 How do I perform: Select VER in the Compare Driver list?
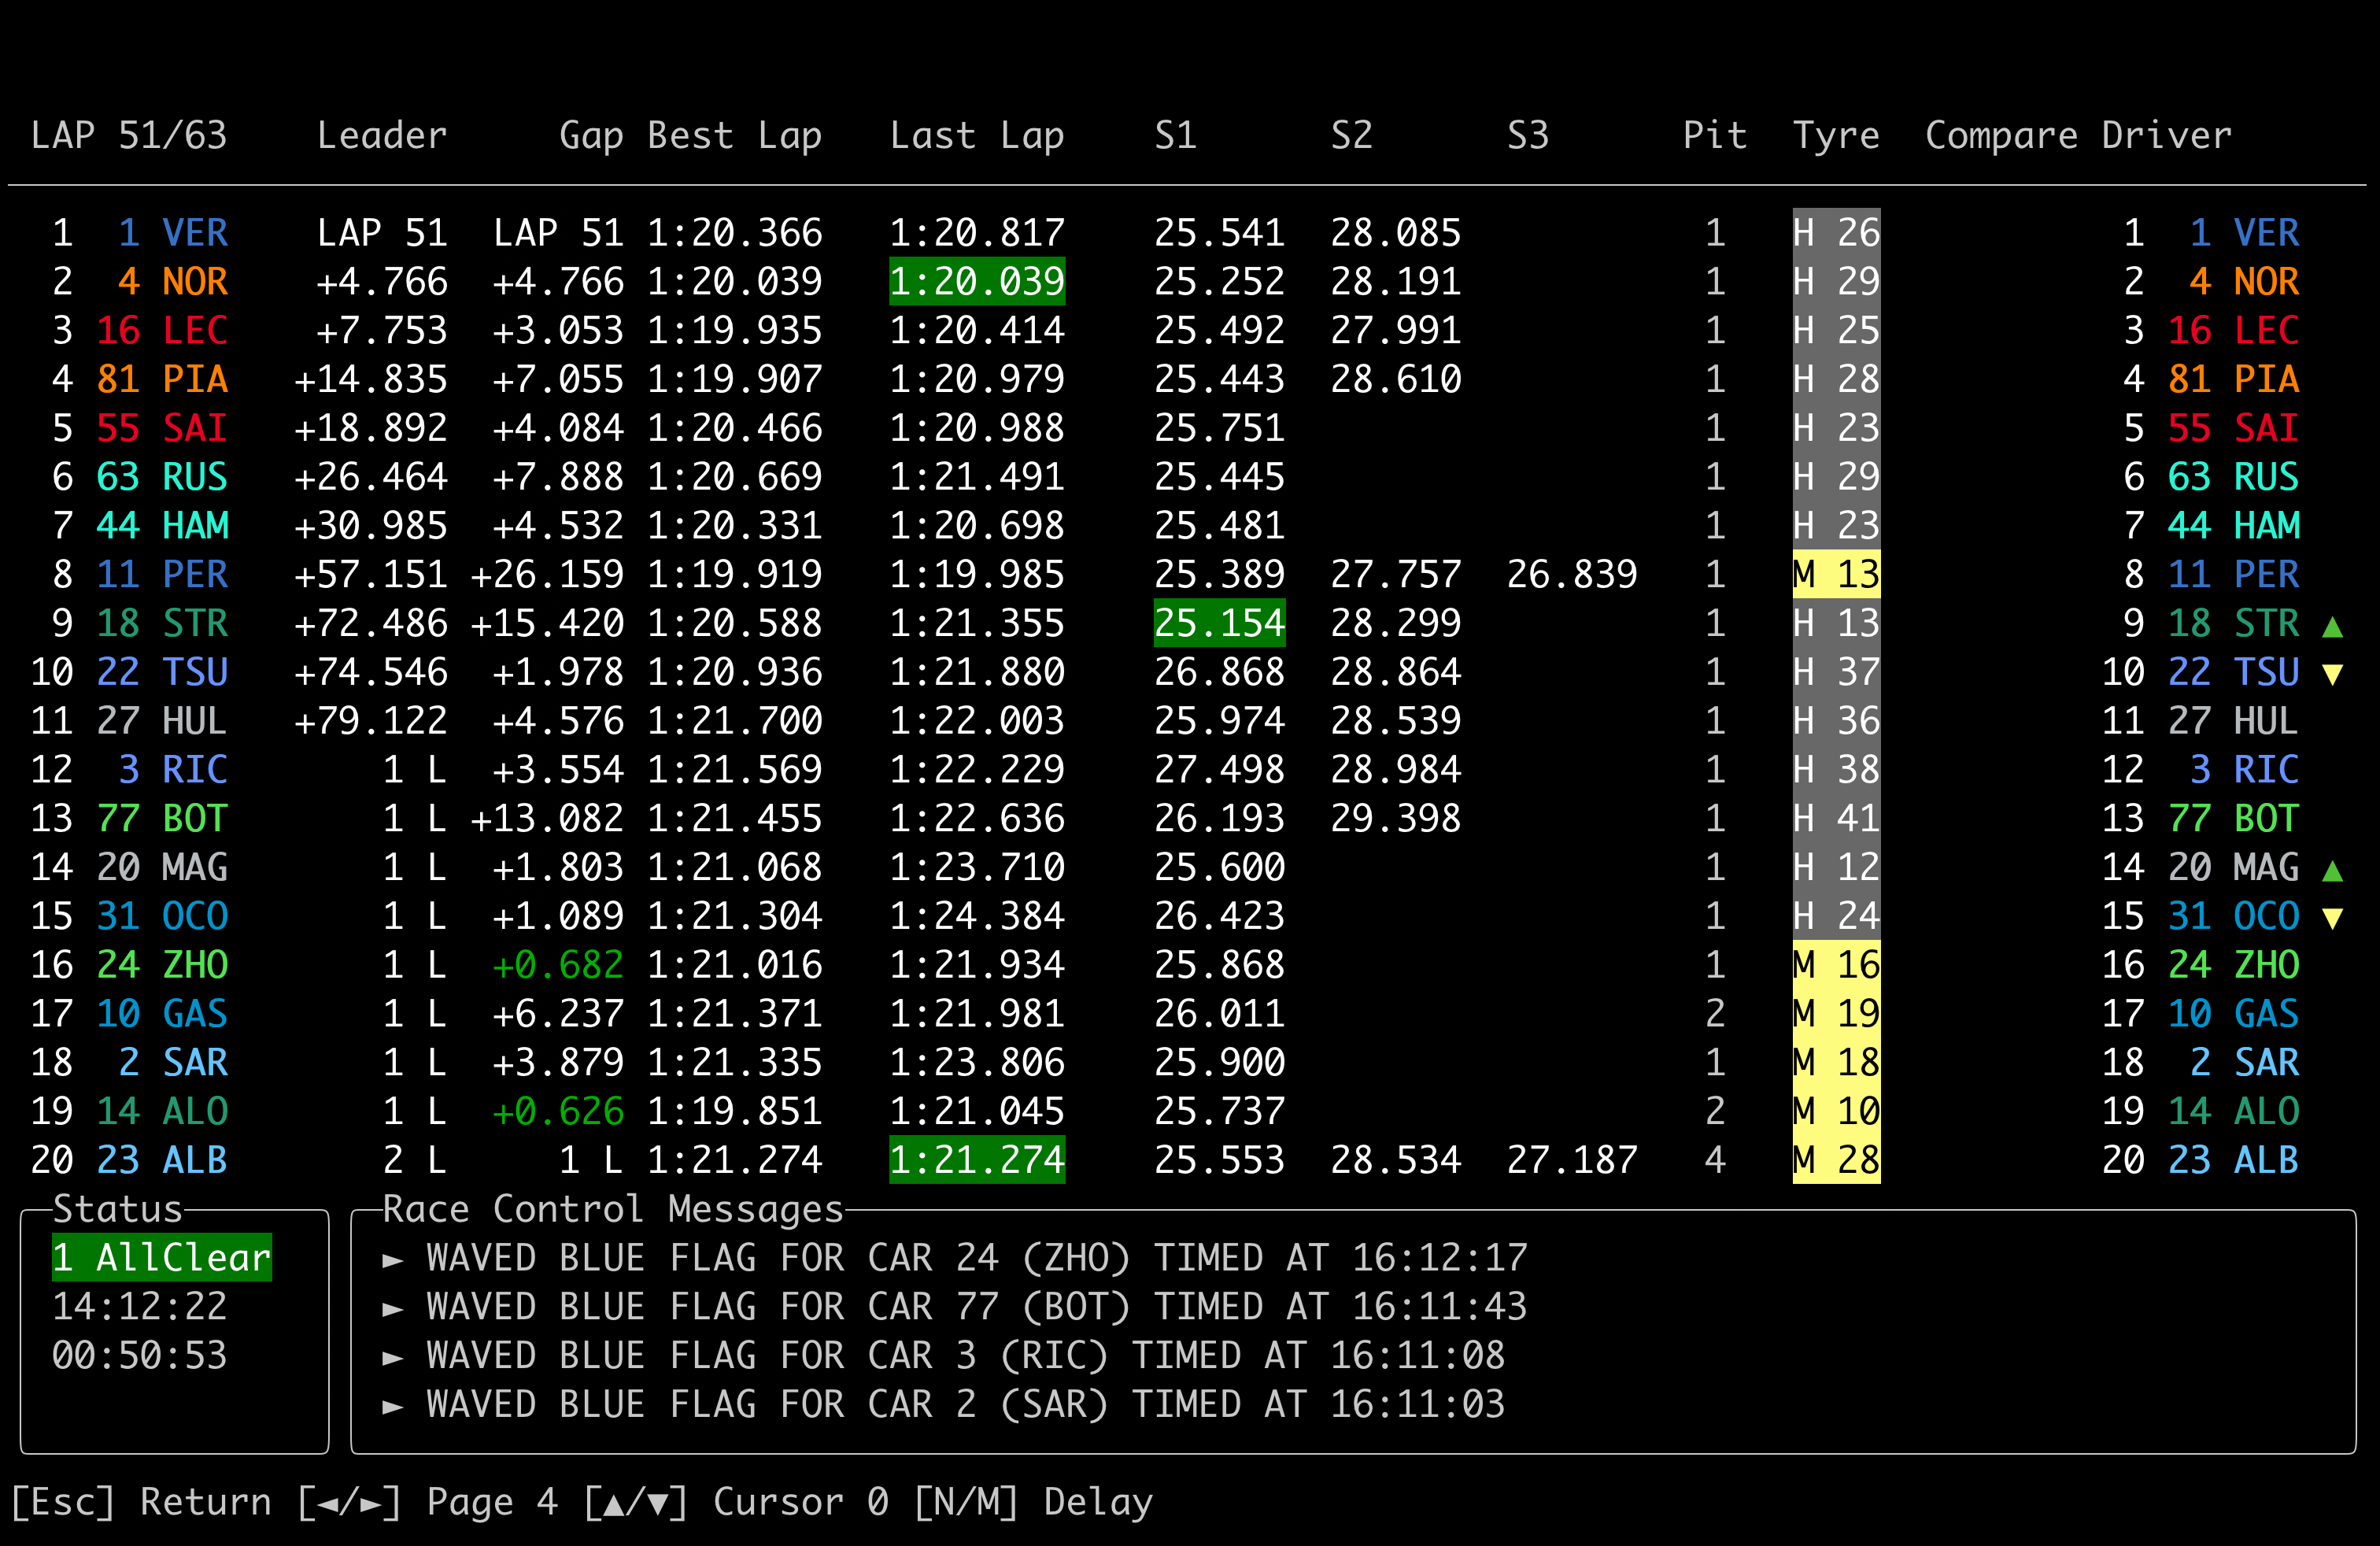point(2265,233)
